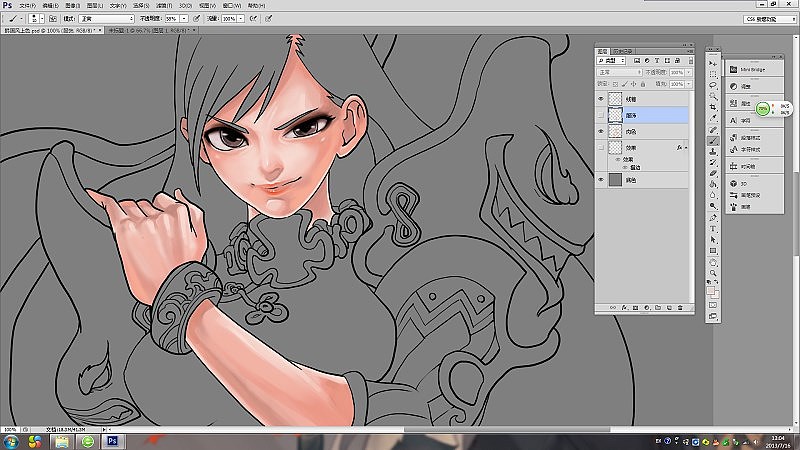Screen dimensions: 800x450
Task: Expand the brush opacity slider arrow
Action: [x=183, y=18]
